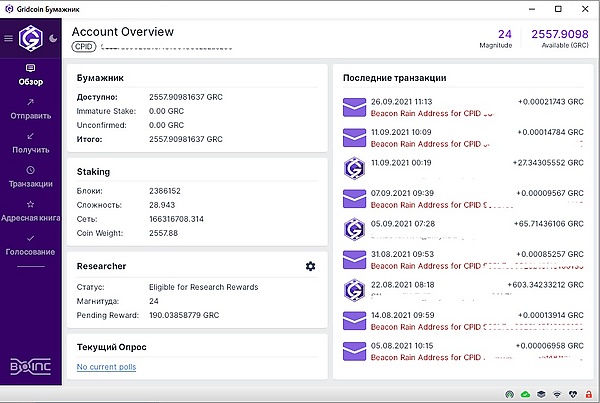This screenshot has height=403, width=600.
Task: Click the Итого total balance value
Action: point(186,139)
